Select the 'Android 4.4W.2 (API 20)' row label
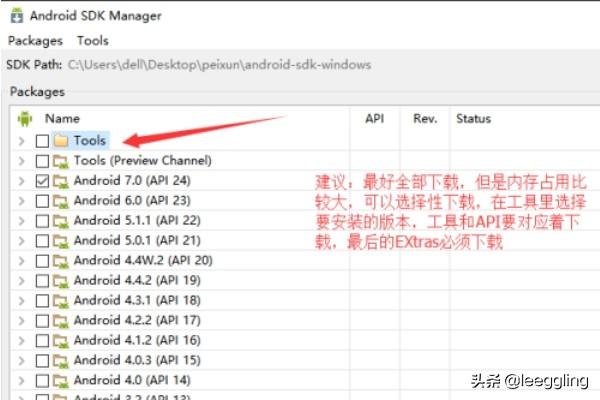Viewport: 600px width, 400px height. pos(143,261)
